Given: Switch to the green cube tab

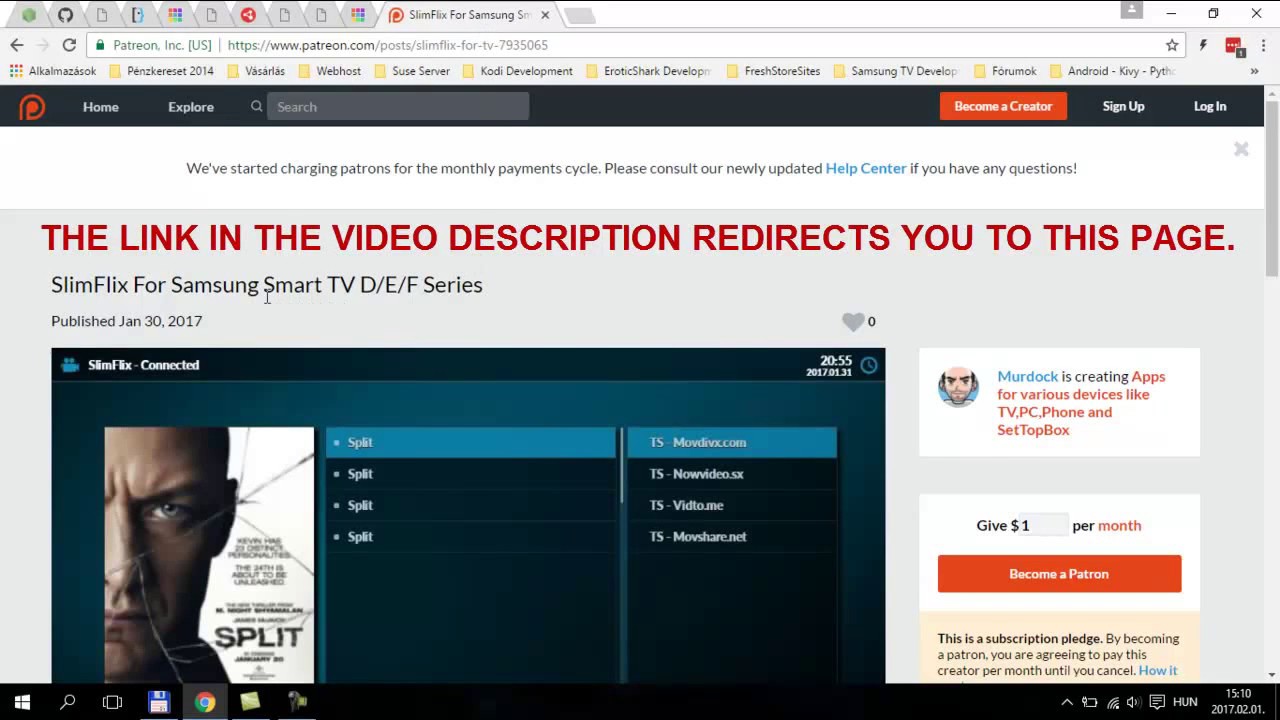Looking at the screenshot, I should tap(29, 15).
